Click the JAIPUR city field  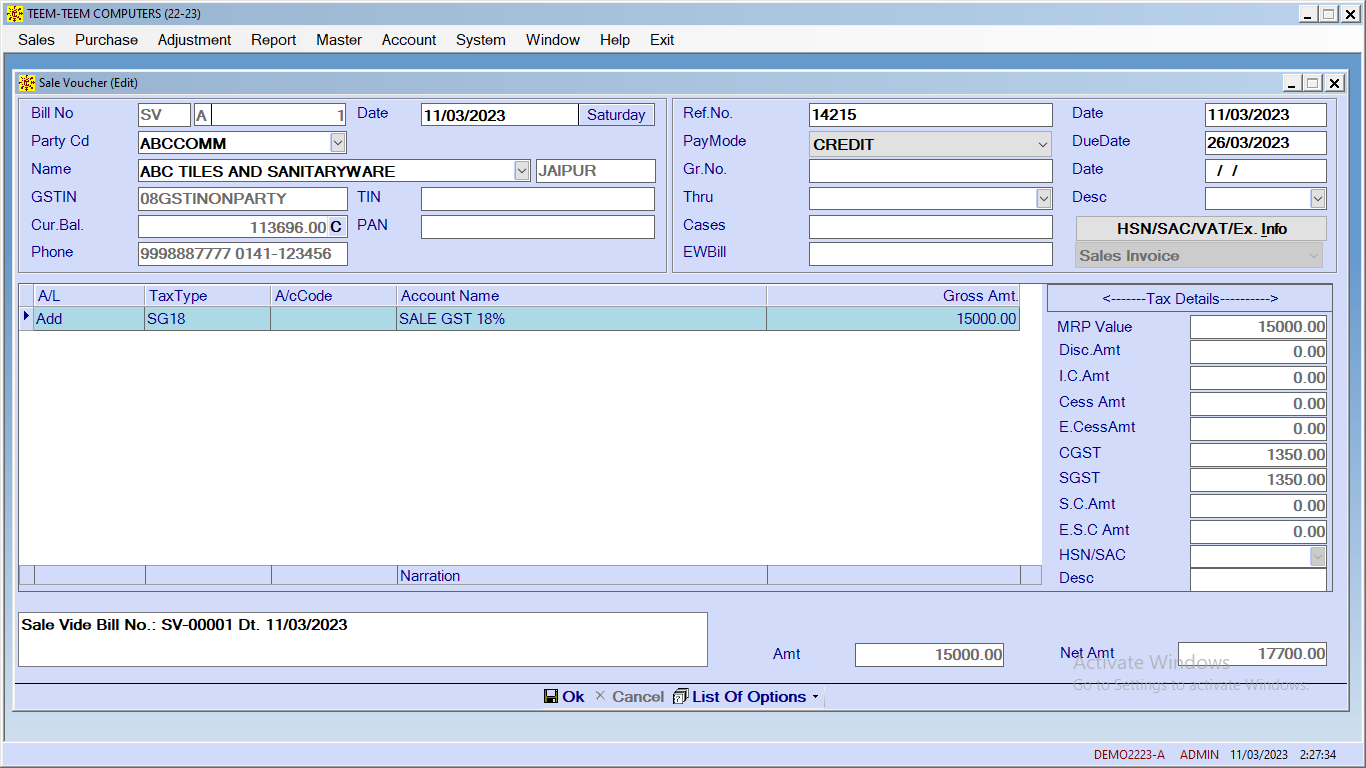[x=596, y=171]
